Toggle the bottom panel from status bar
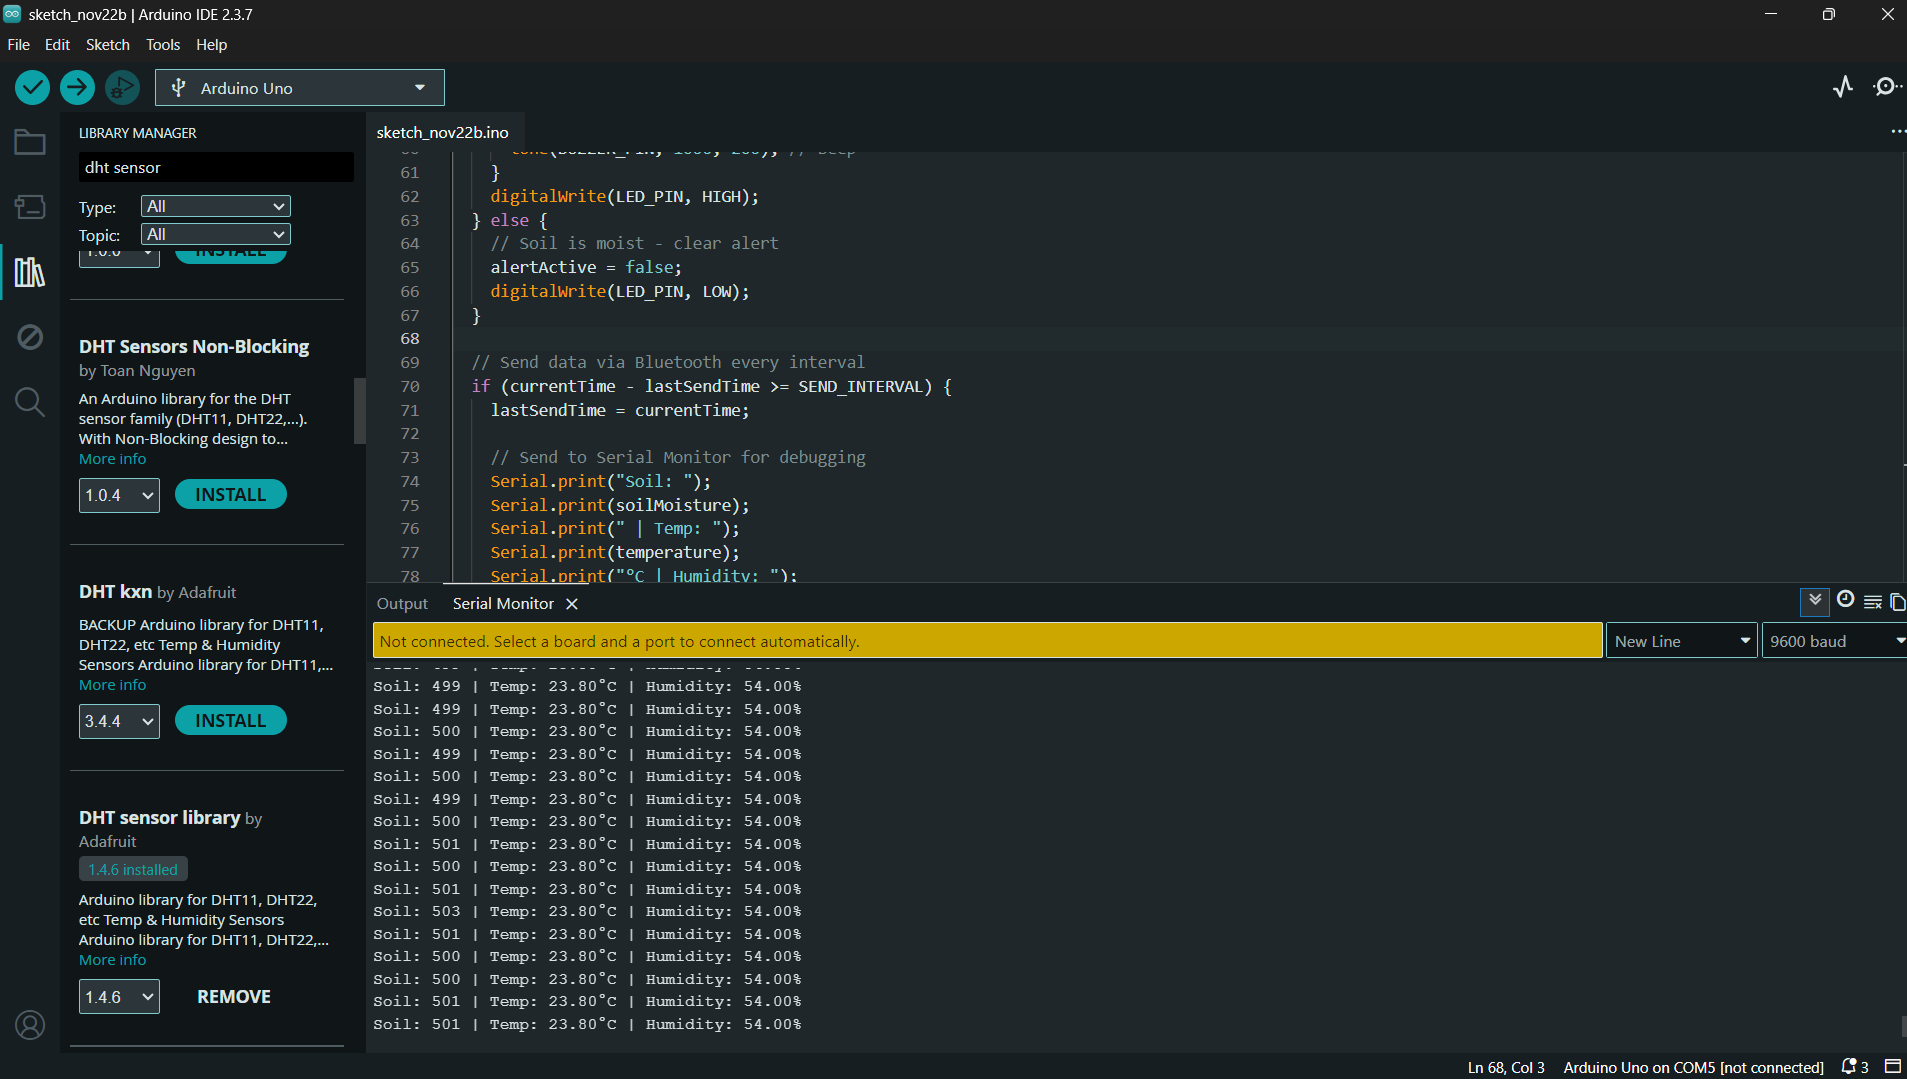 (1892, 1066)
